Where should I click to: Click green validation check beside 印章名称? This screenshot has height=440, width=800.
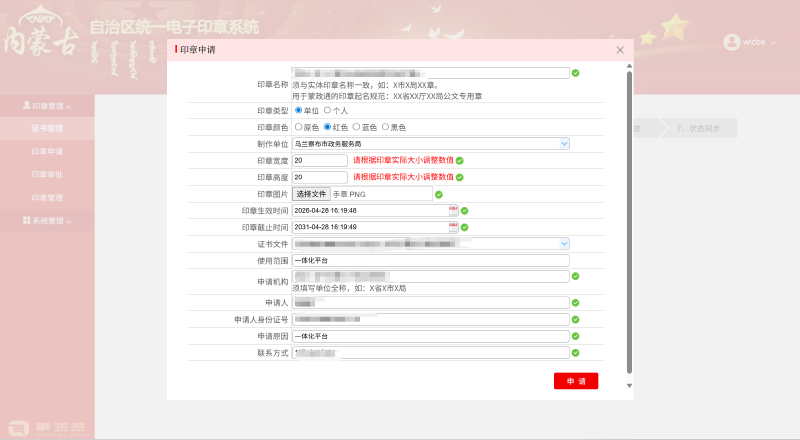[575, 73]
